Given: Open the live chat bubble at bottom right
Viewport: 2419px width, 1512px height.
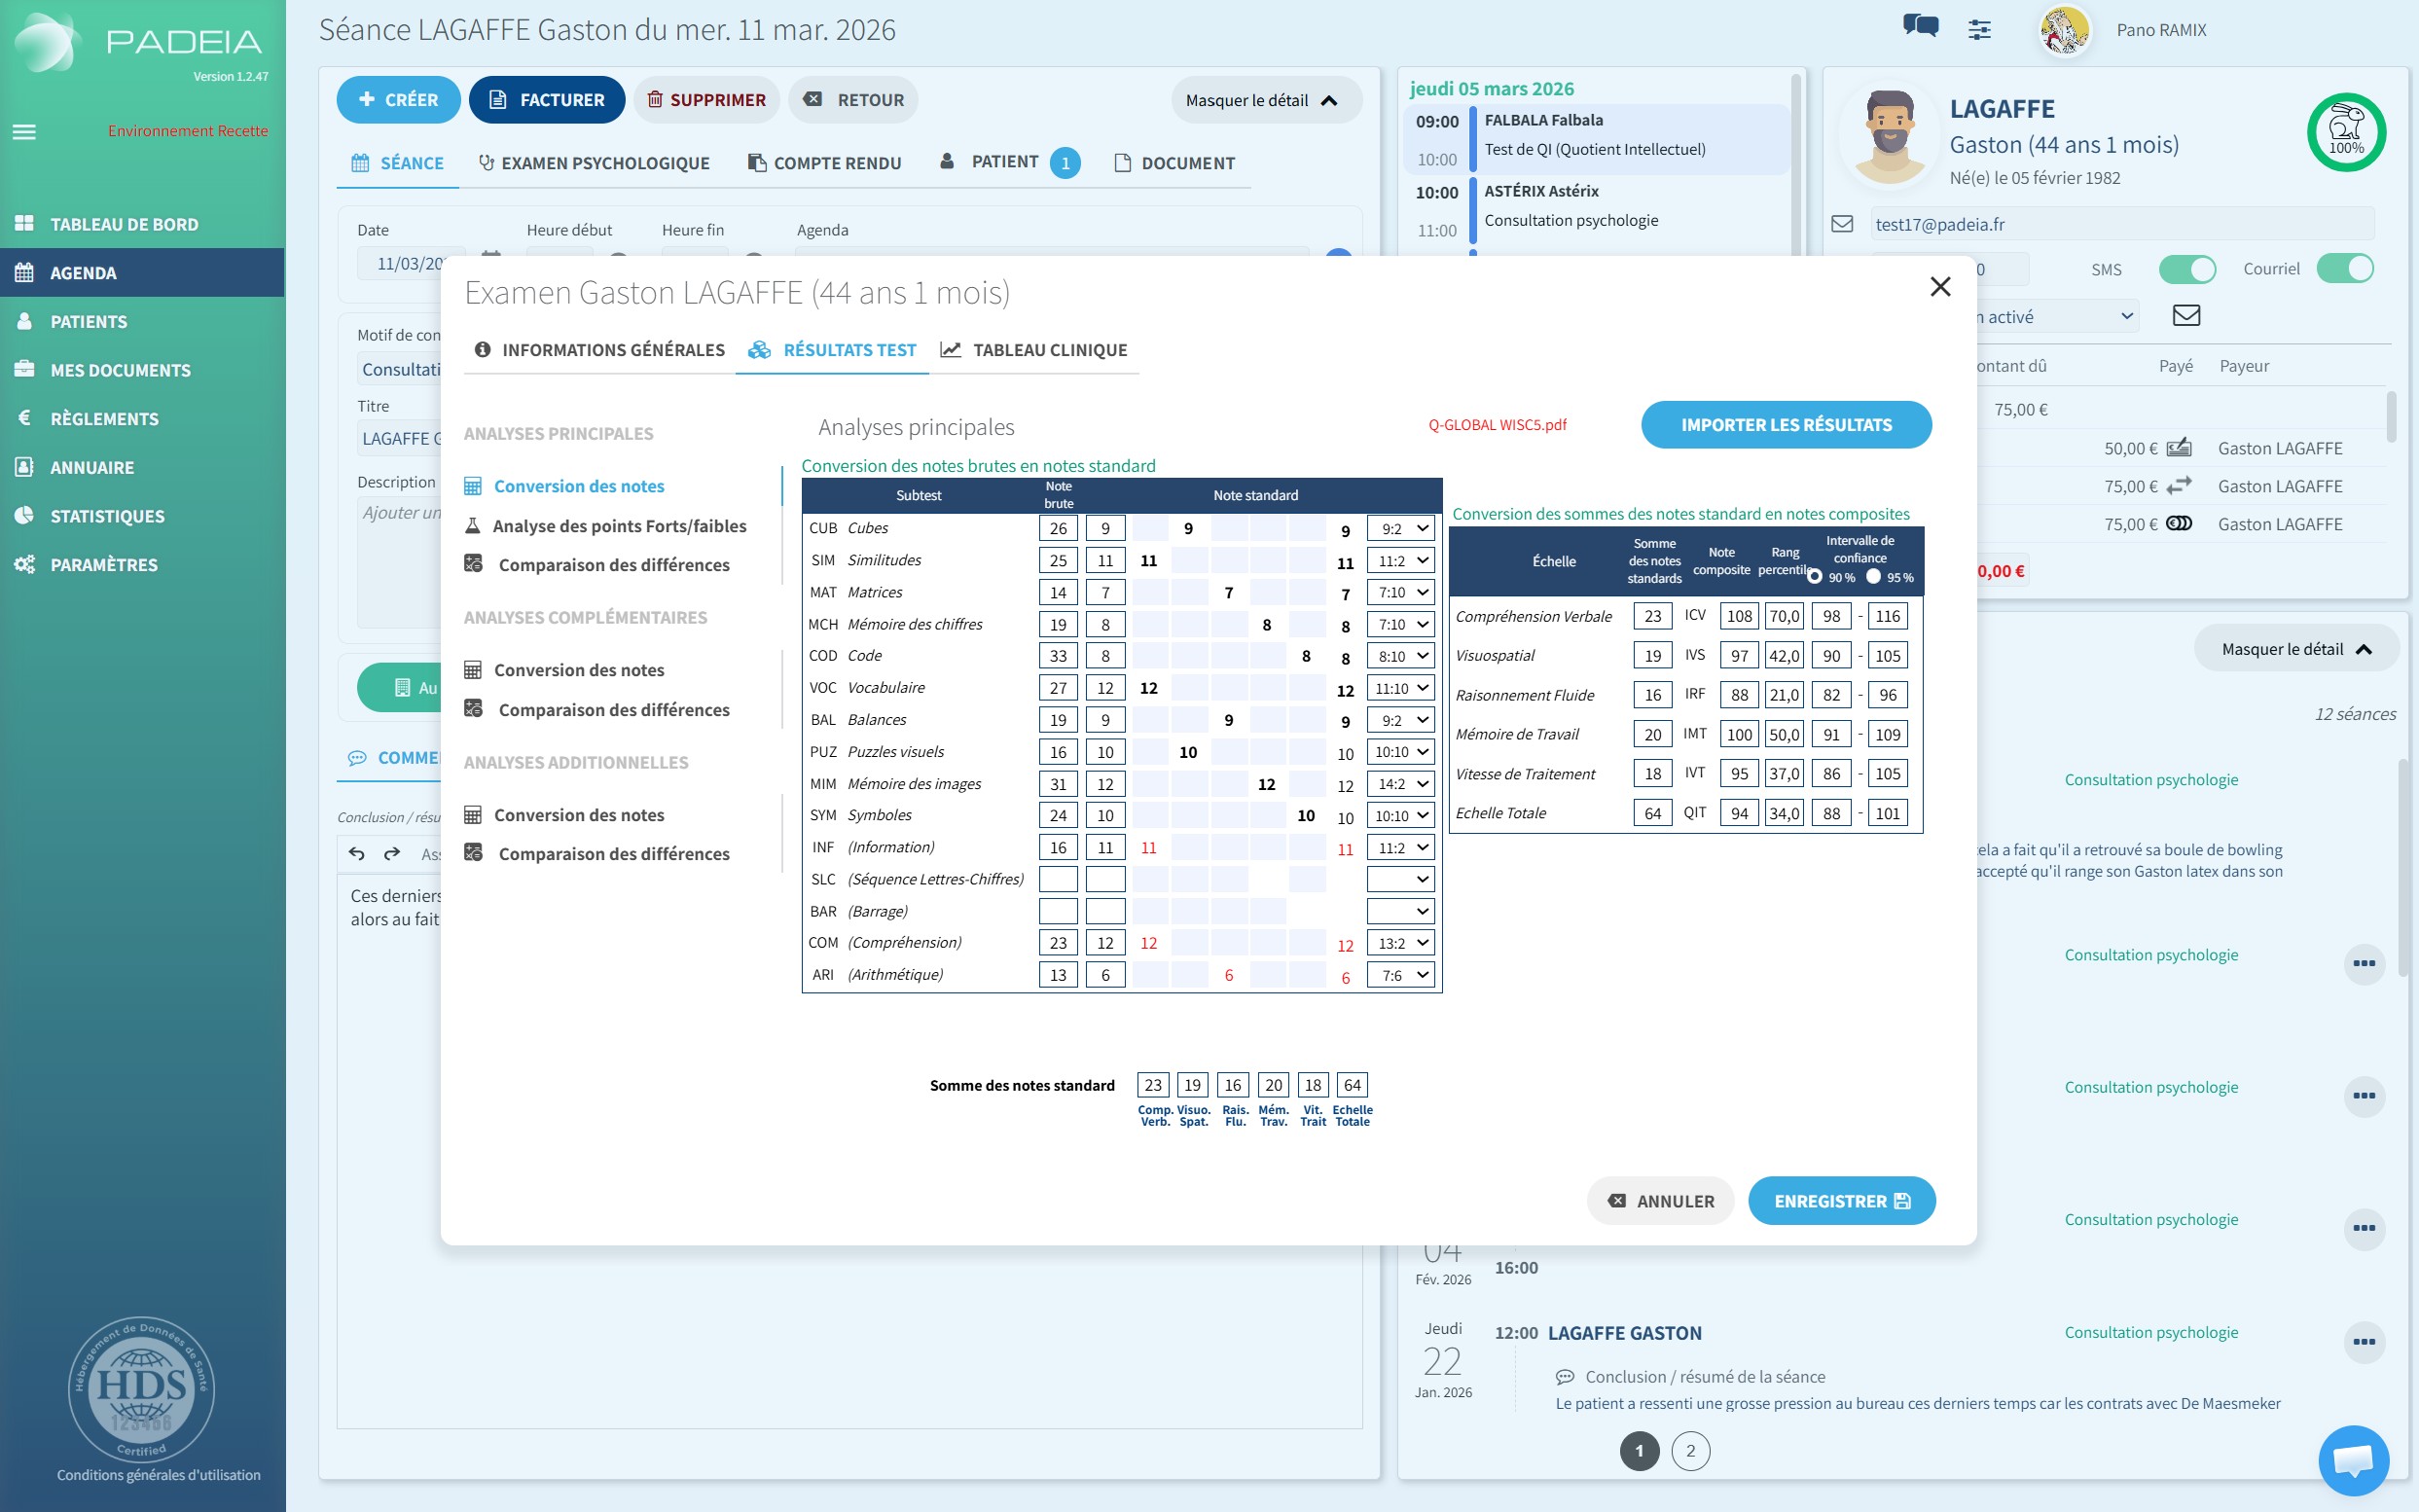Looking at the screenshot, I should tap(2353, 1460).
